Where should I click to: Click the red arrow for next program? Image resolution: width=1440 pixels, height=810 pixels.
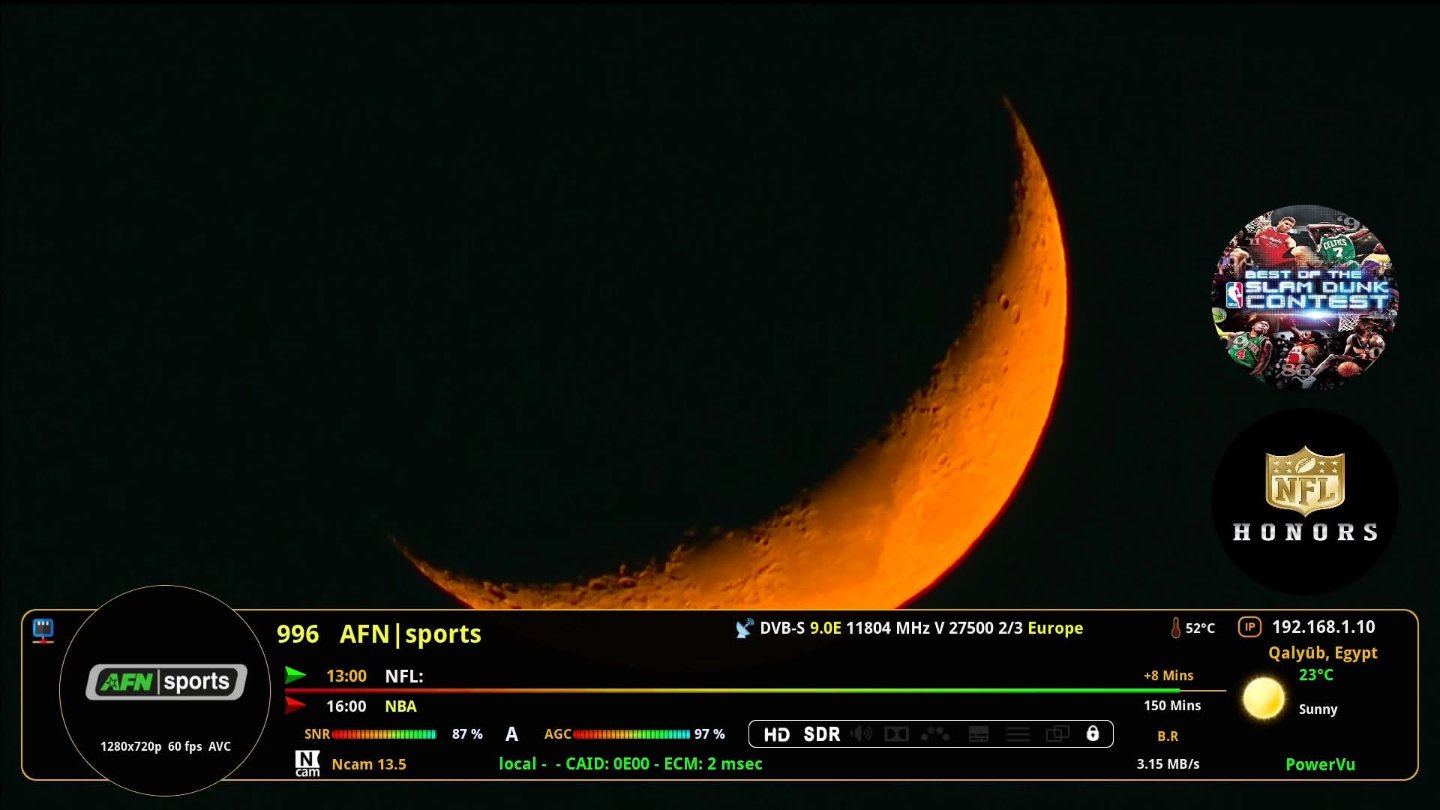(295, 705)
